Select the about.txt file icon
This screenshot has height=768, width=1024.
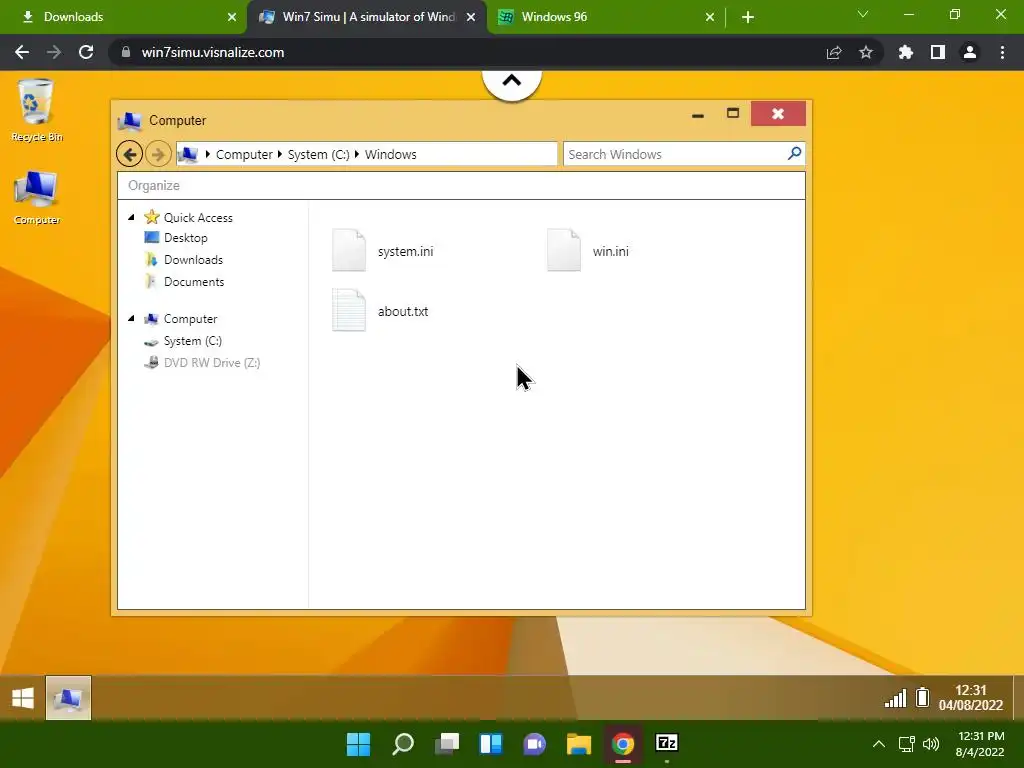tap(349, 310)
